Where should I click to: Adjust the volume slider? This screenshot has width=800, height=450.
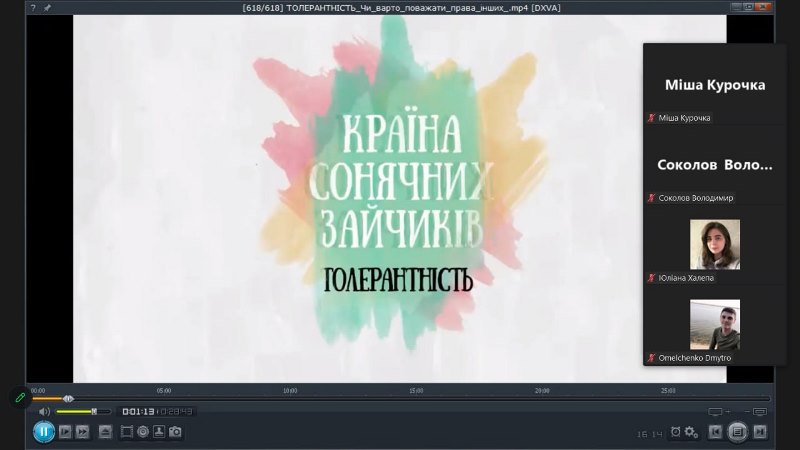(x=80, y=411)
